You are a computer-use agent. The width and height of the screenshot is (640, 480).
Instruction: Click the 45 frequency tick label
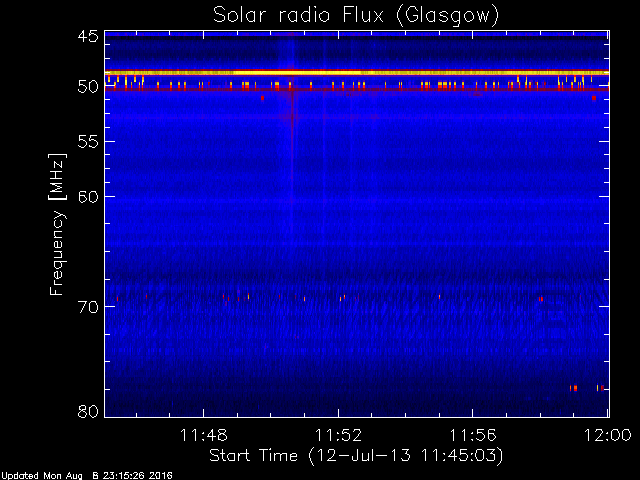pos(88,36)
